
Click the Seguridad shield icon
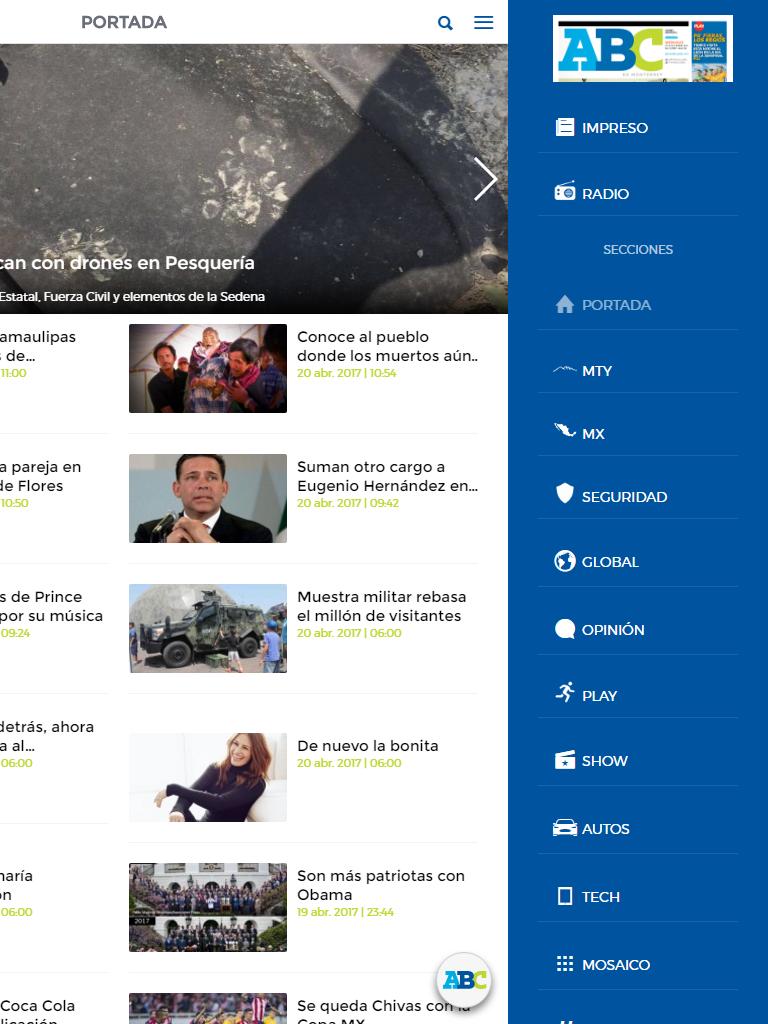pos(565,494)
